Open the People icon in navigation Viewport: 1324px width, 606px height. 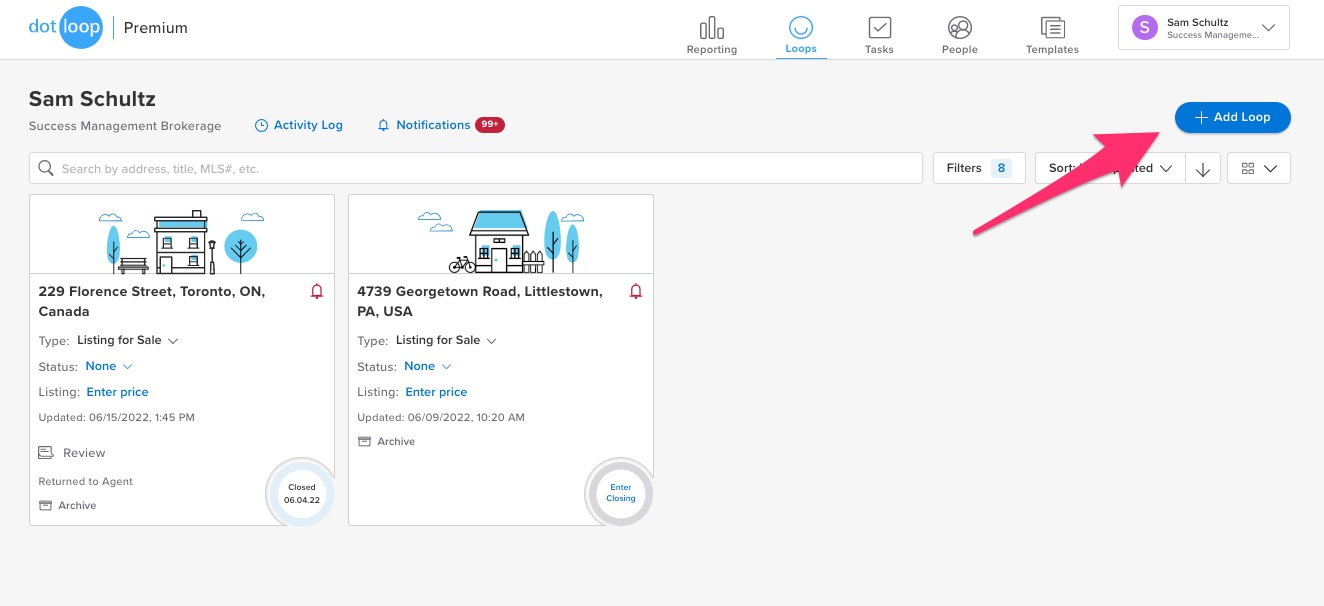click(959, 28)
